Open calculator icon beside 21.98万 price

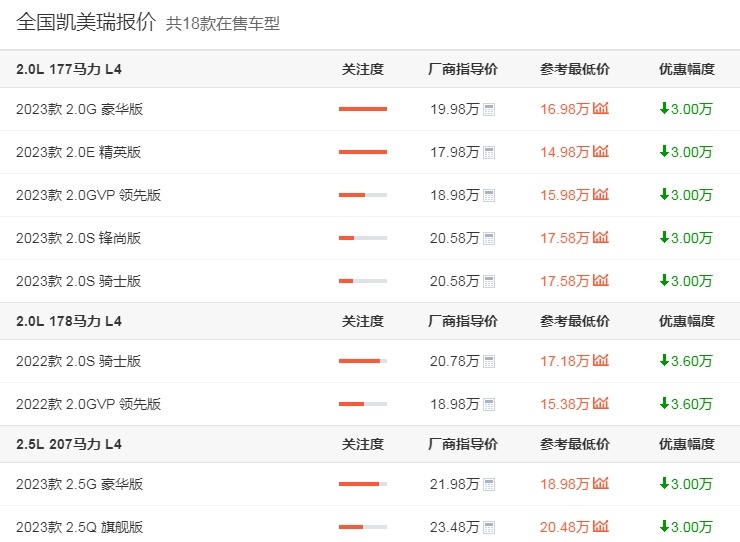[489, 484]
